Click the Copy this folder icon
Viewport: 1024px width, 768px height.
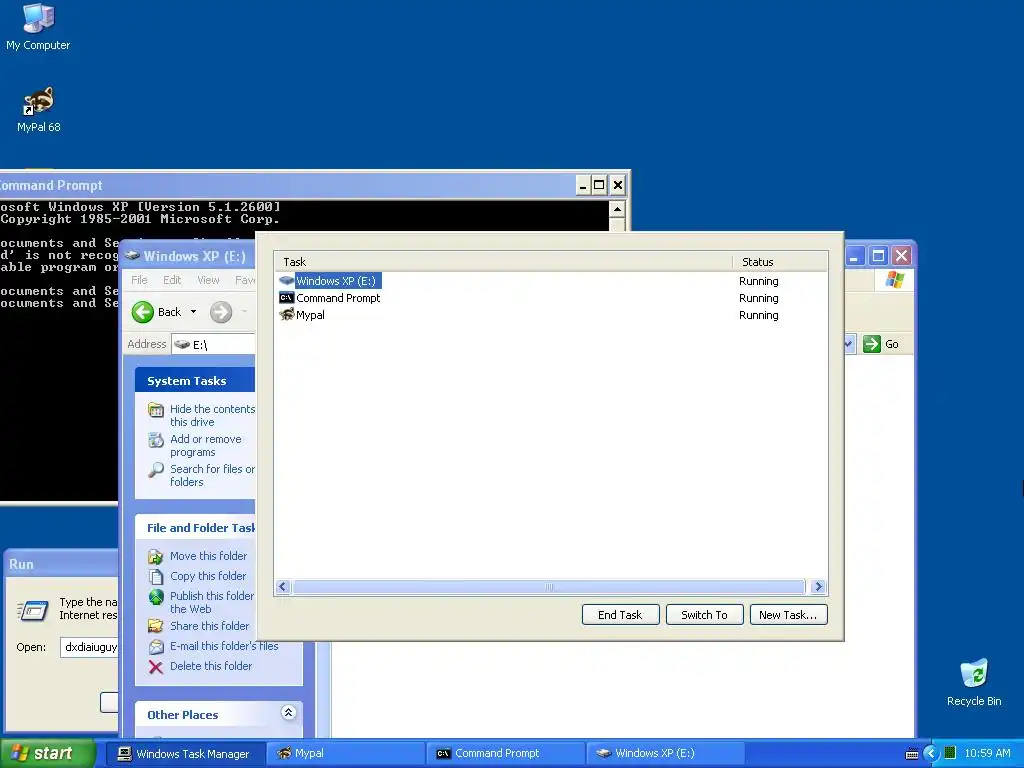[155, 577]
